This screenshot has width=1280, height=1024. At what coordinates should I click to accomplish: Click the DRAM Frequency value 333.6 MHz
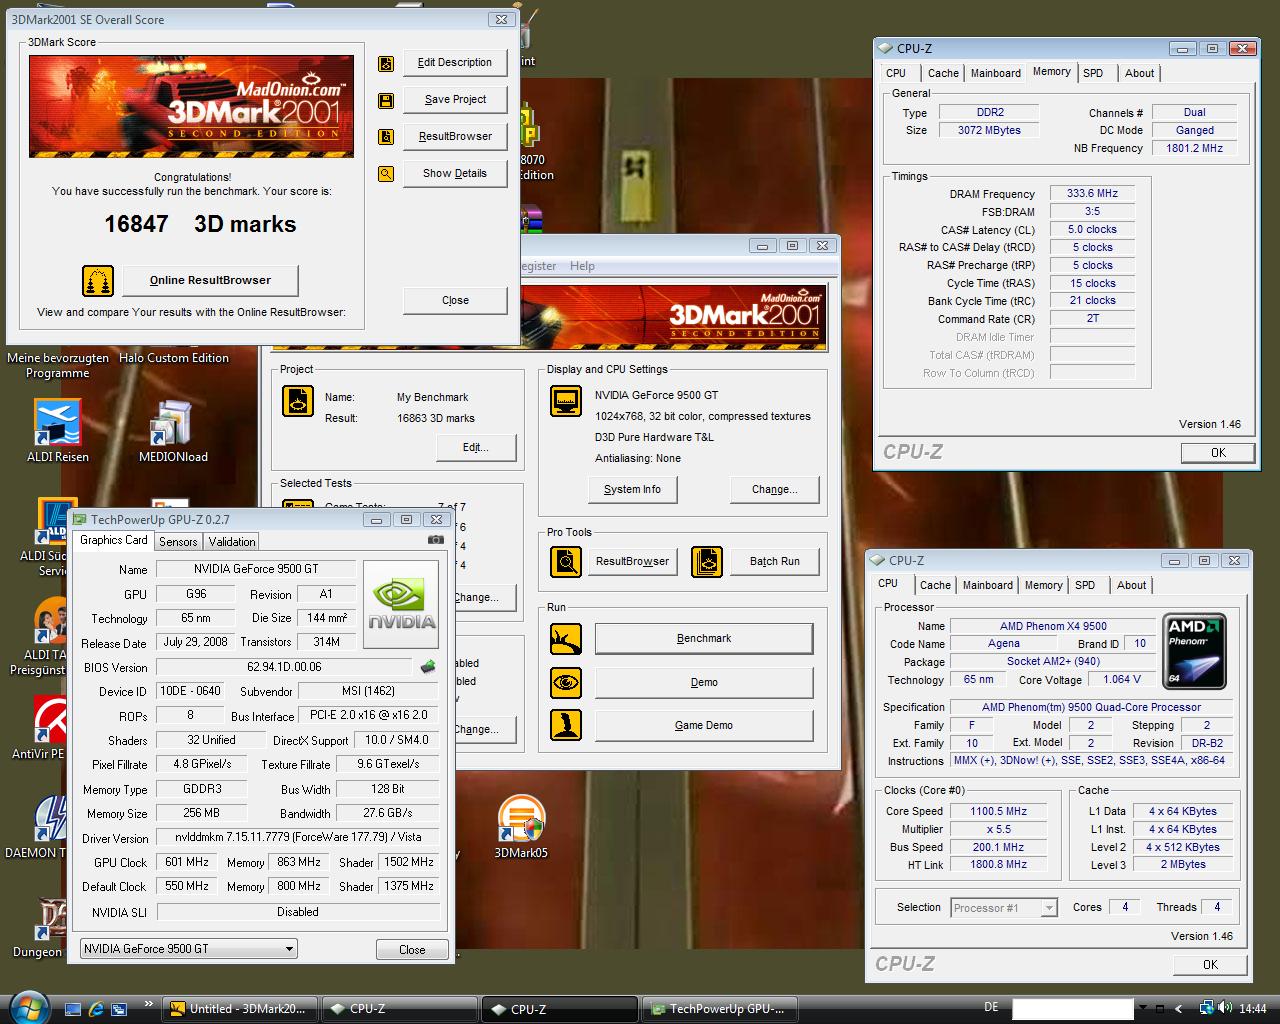(x=1092, y=194)
